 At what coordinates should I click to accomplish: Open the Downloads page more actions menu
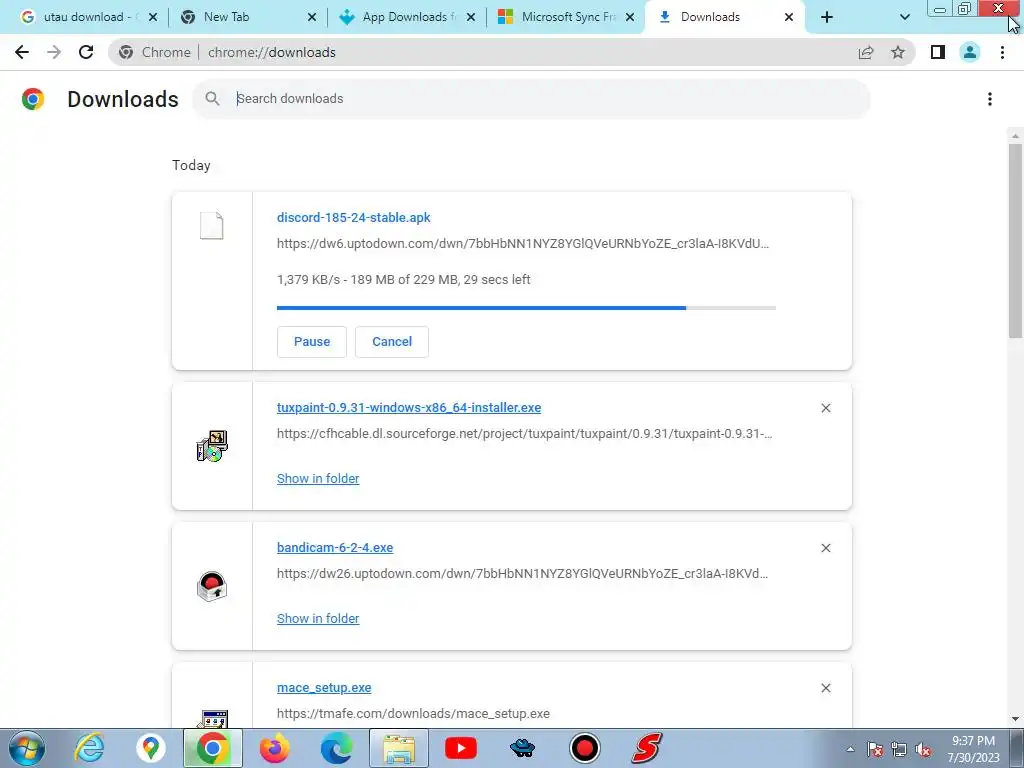coord(990,99)
